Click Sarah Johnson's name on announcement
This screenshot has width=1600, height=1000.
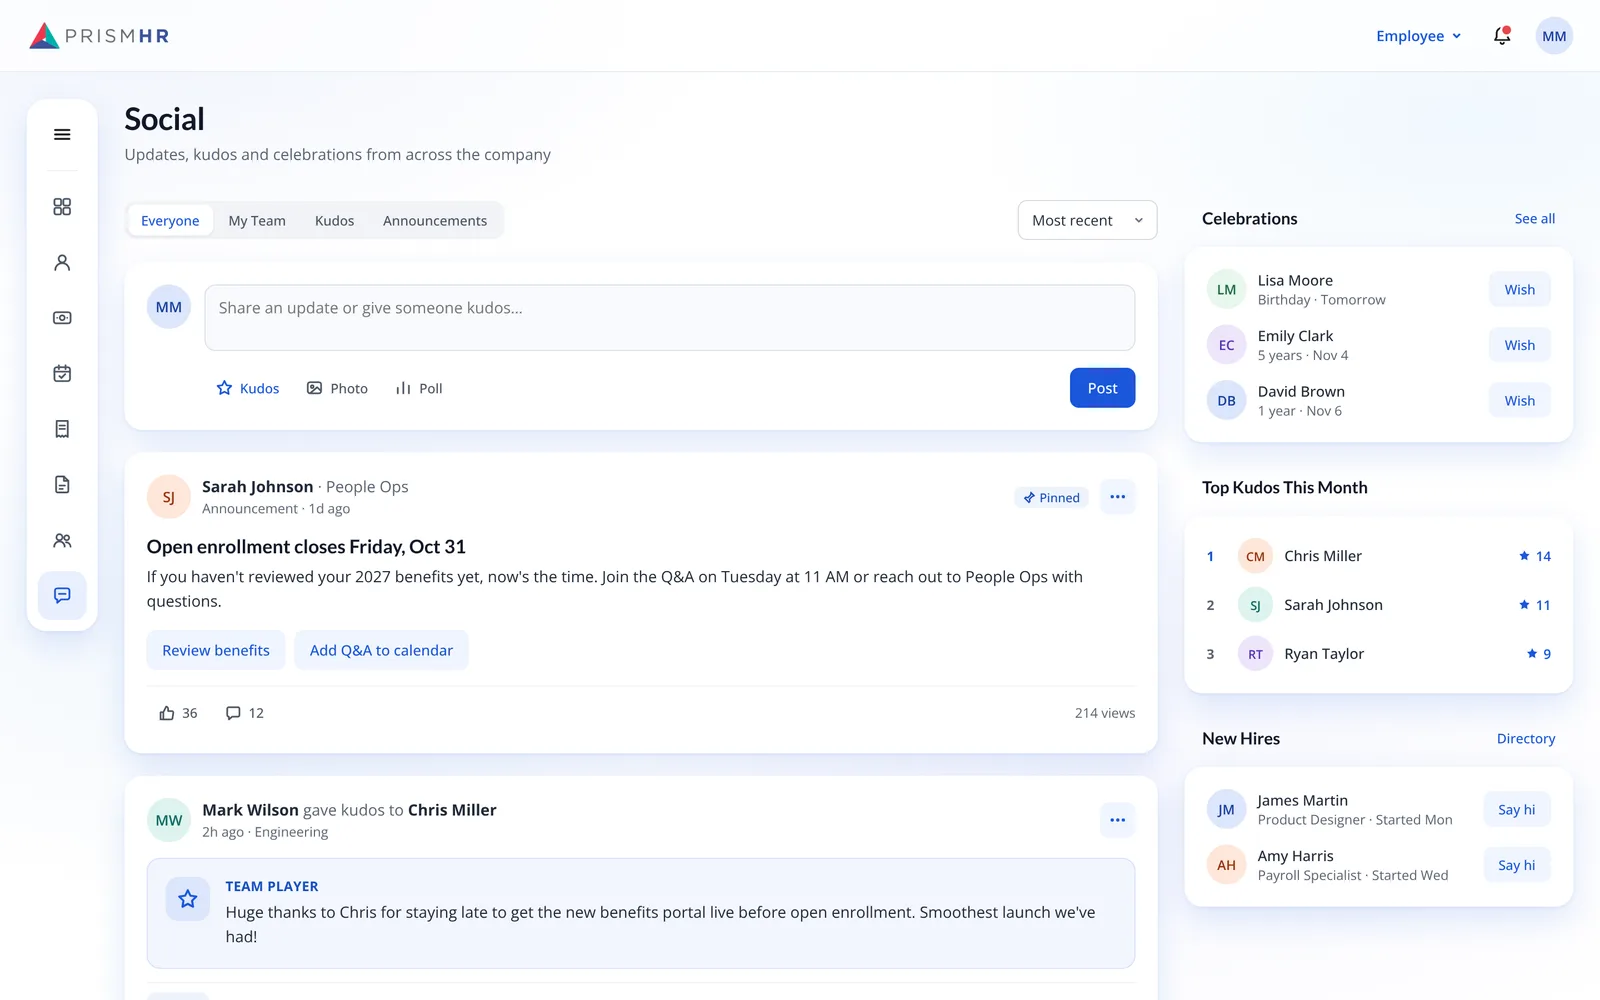(257, 487)
